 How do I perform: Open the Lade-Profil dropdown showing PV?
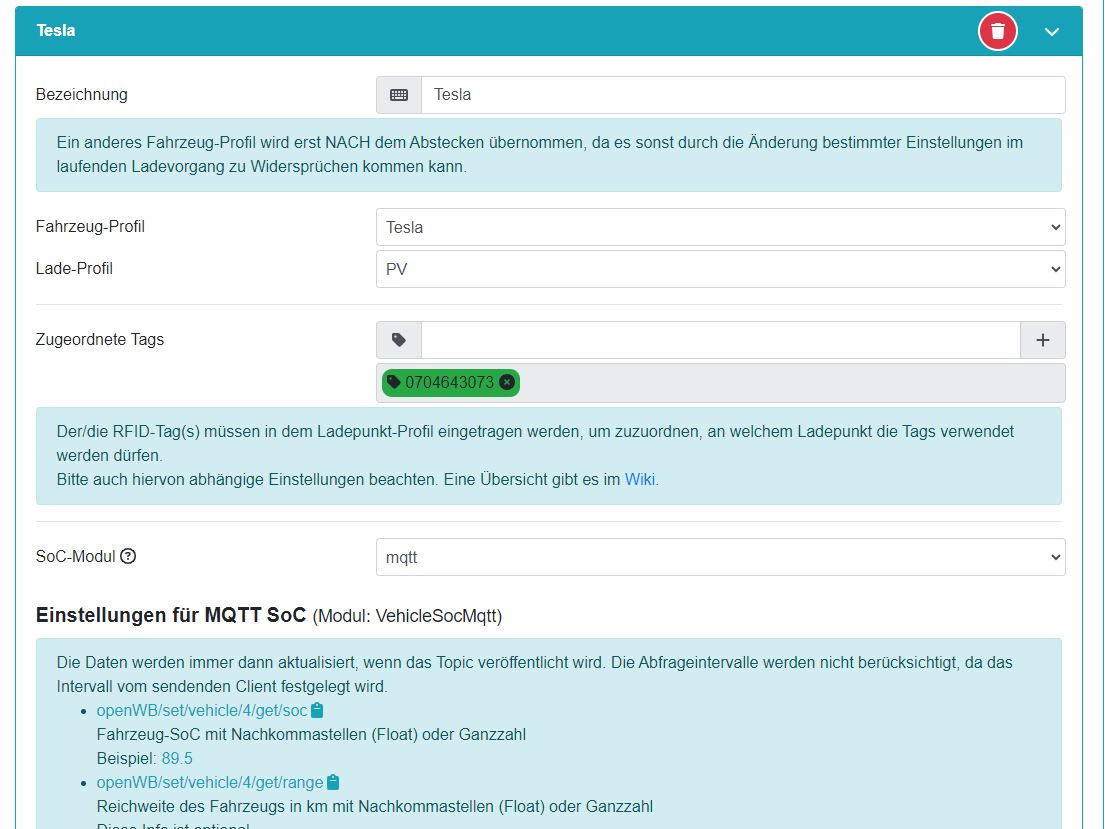click(x=720, y=269)
